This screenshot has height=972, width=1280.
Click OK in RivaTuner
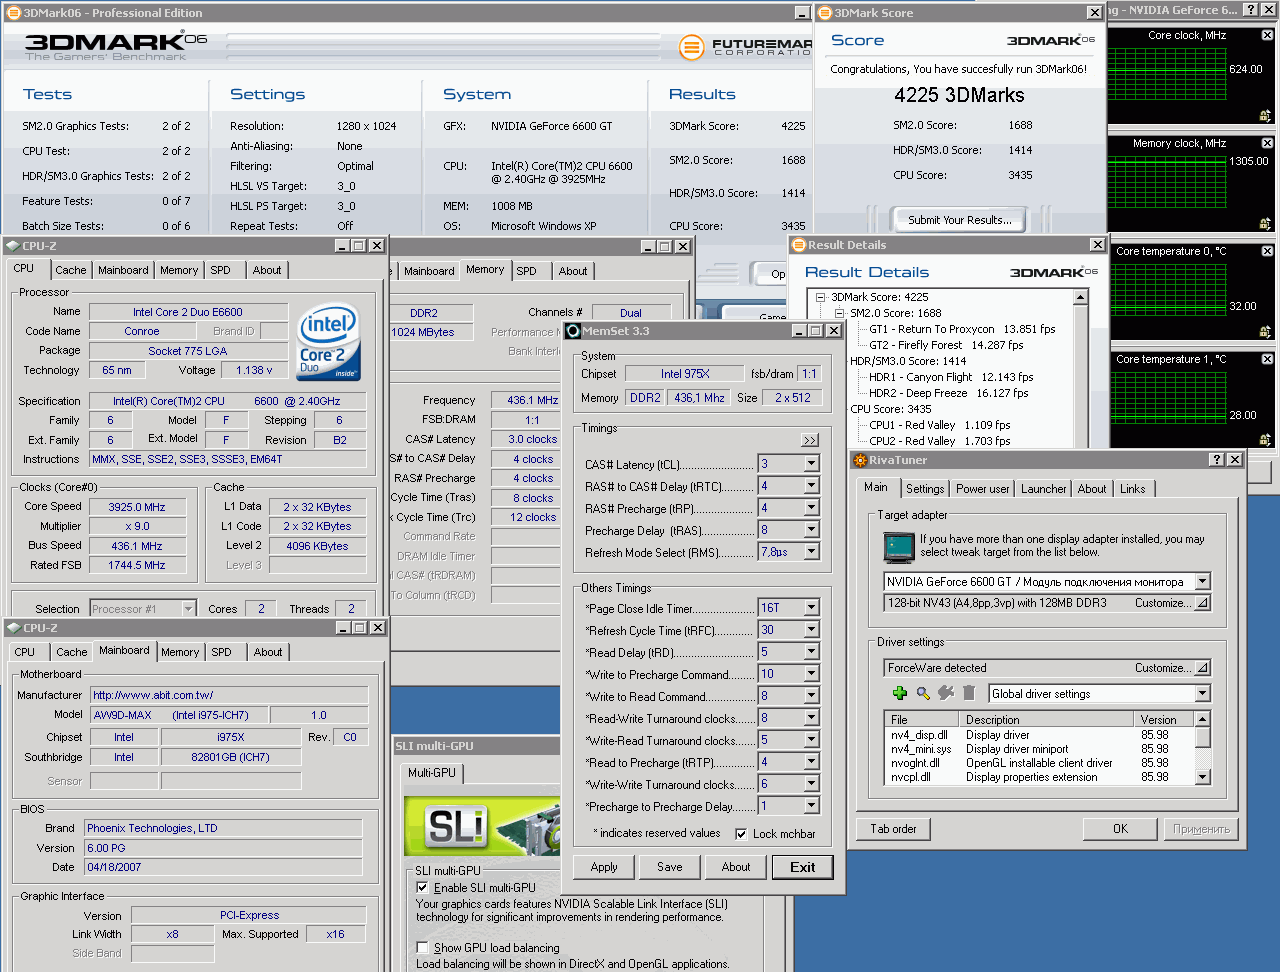pyautogui.click(x=1121, y=829)
